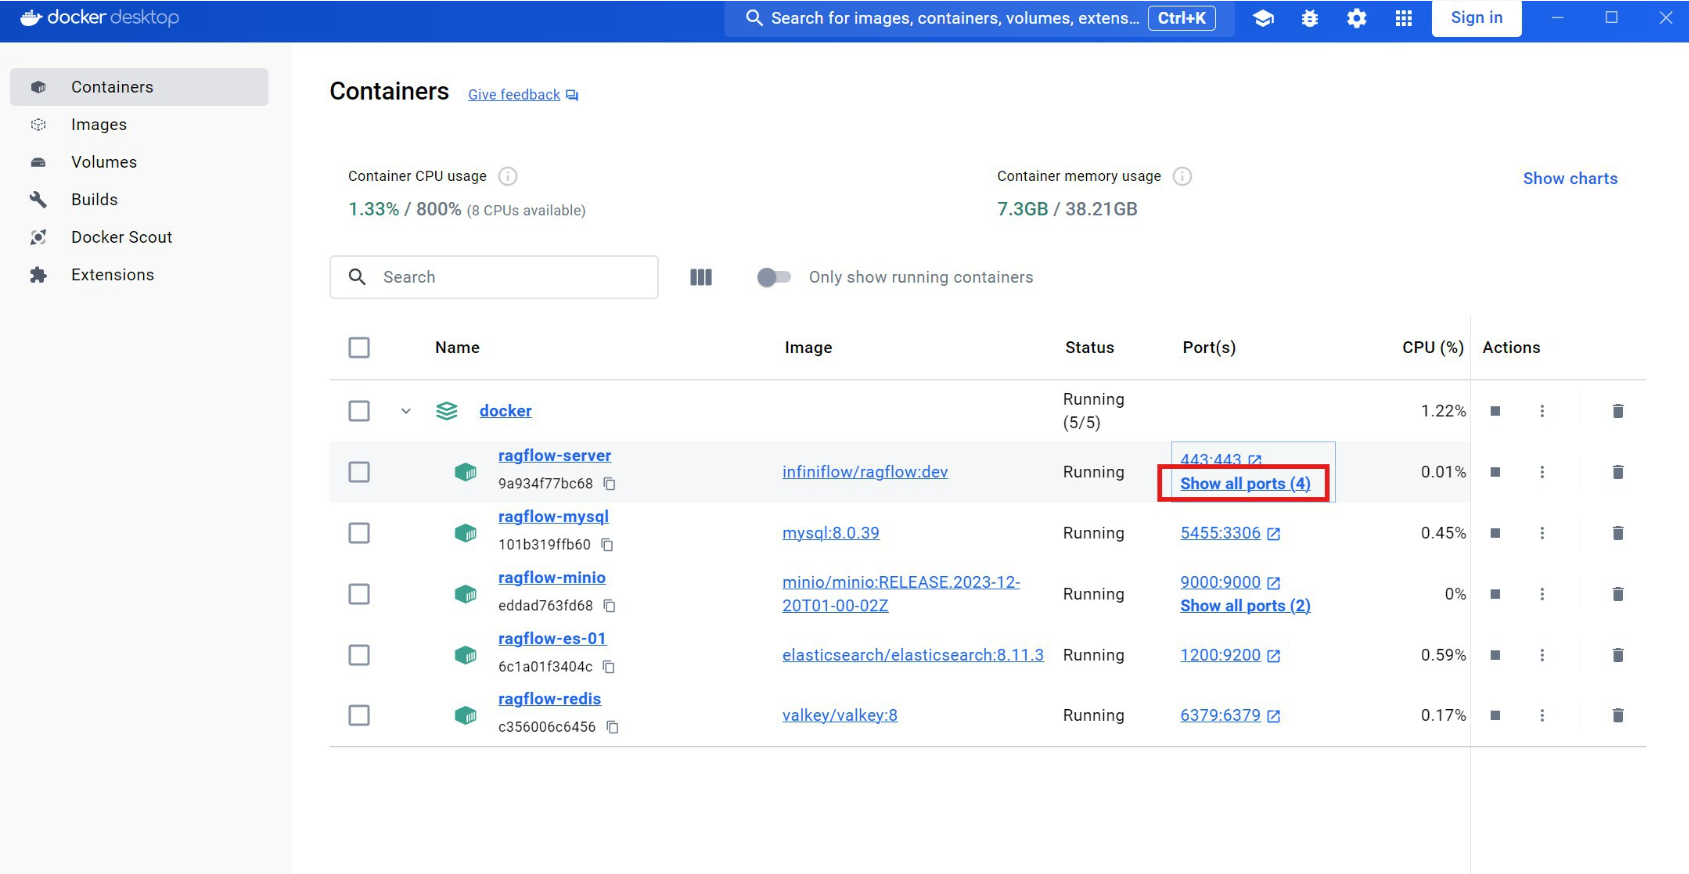Copy container ID 6c1a01f3404c
The width and height of the screenshot is (1689, 874).
(x=608, y=667)
